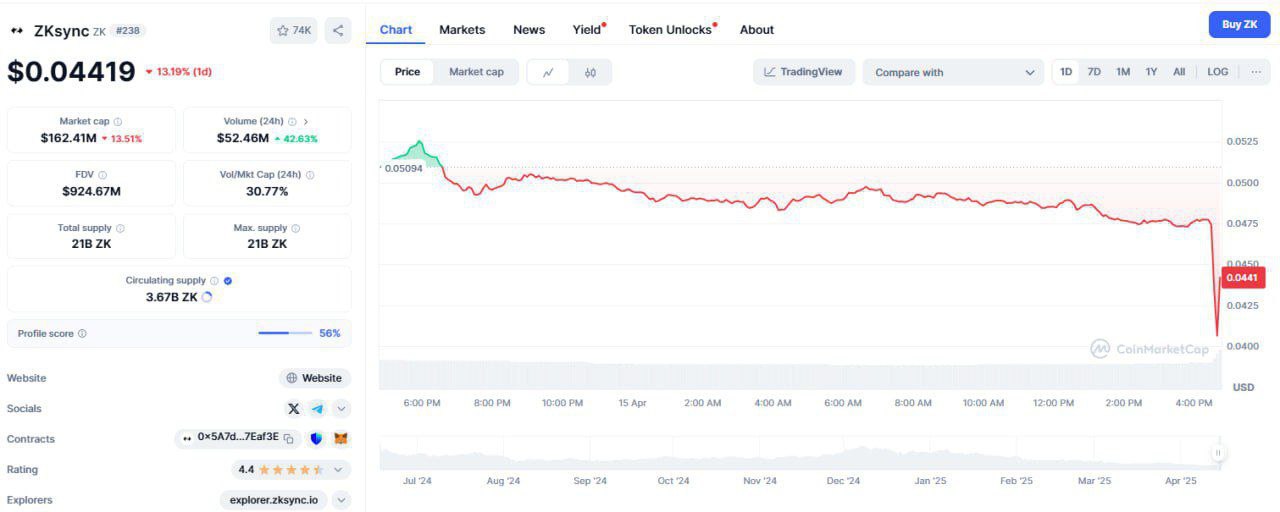Click the shield icon next to contract

coord(317,438)
